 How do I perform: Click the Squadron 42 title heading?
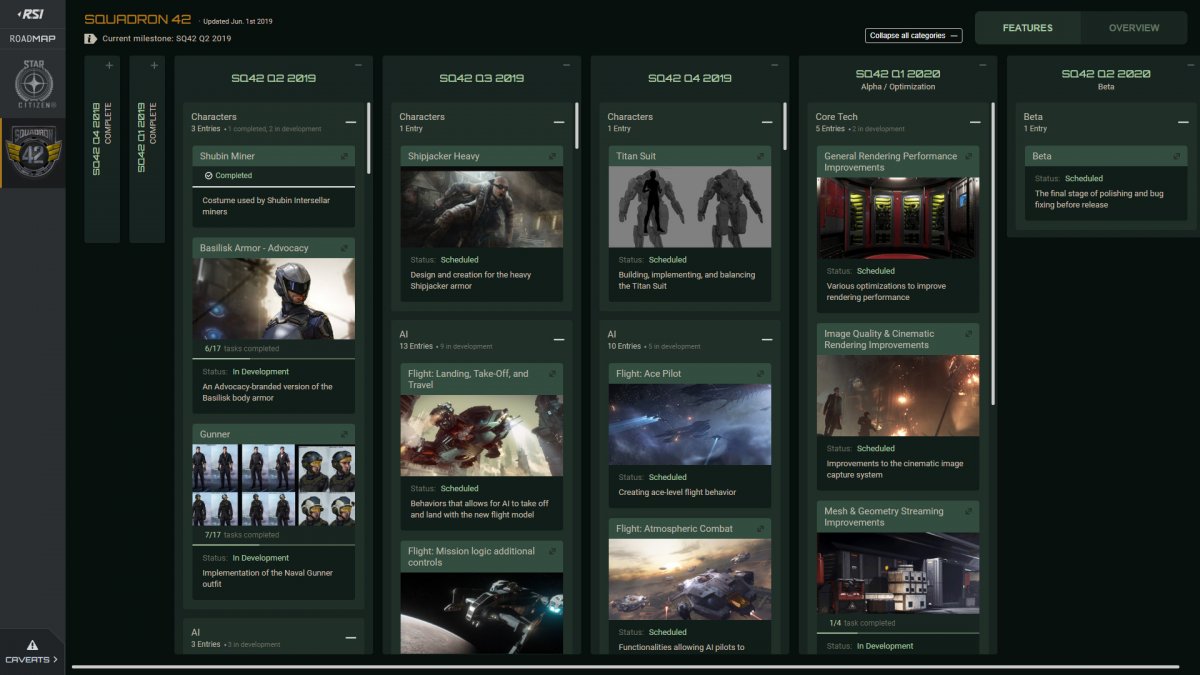click(x=138, y=20)
